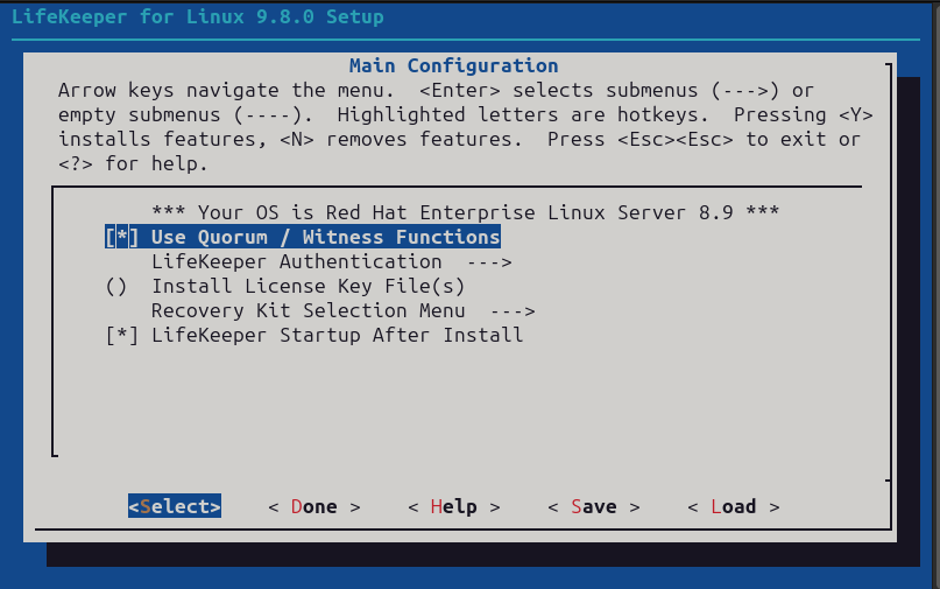Viewport: 941px width, 589px height.
Task: Open Recovery Kit Selection Menu submenu
Action: [343, 311]
